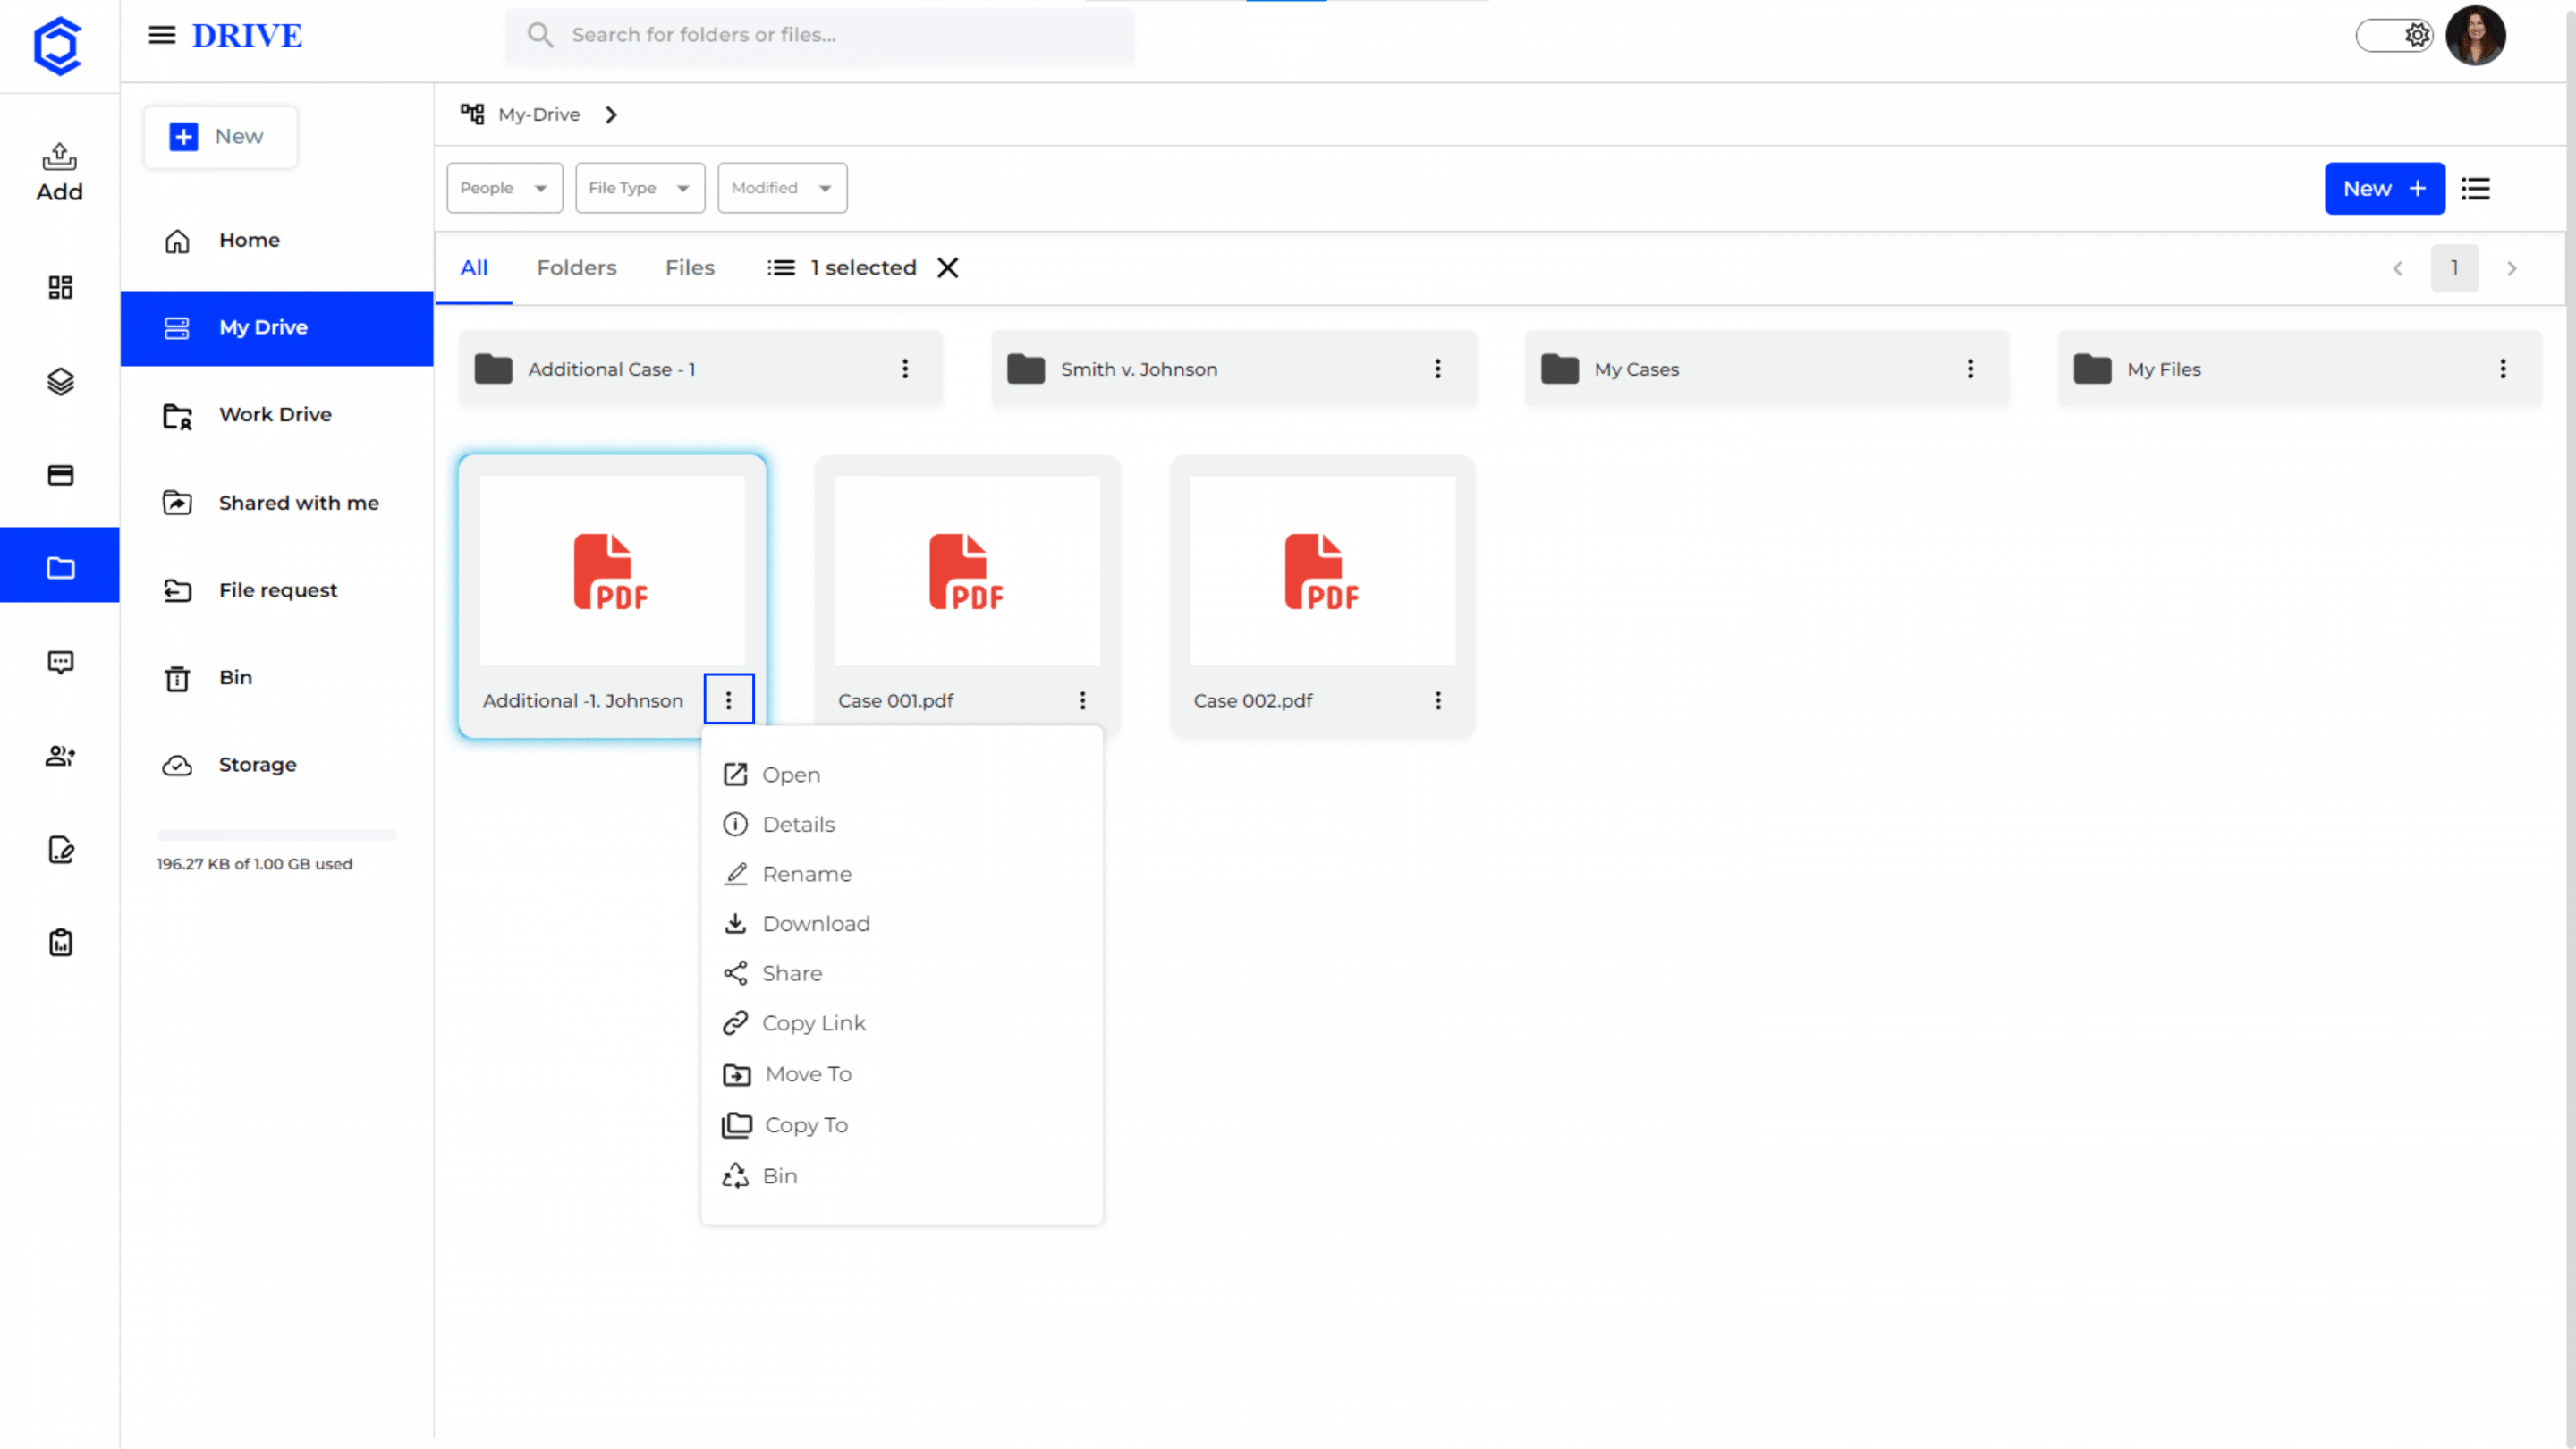Select the folder icon in left rail
This screenshot has height=1449, width=2576.
60,568
